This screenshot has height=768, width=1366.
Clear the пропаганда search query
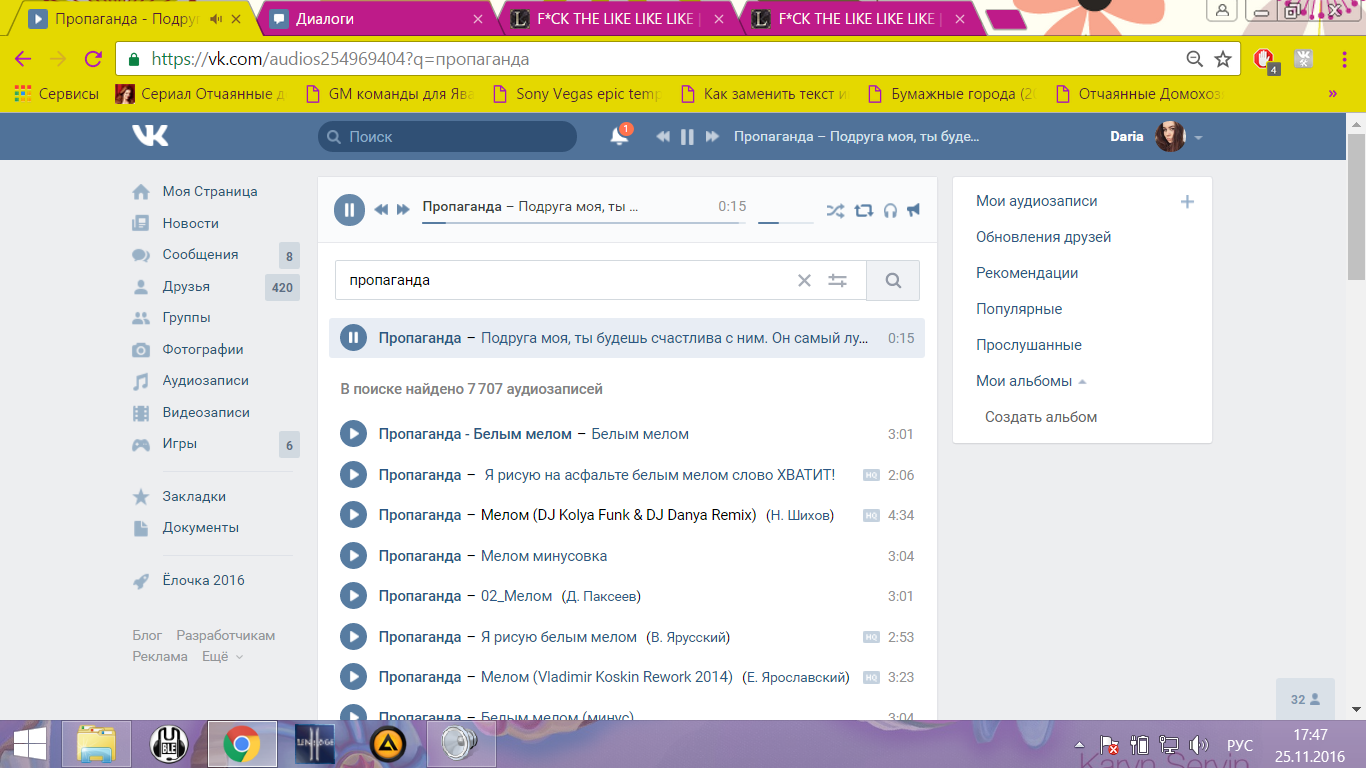coord(804,281)
